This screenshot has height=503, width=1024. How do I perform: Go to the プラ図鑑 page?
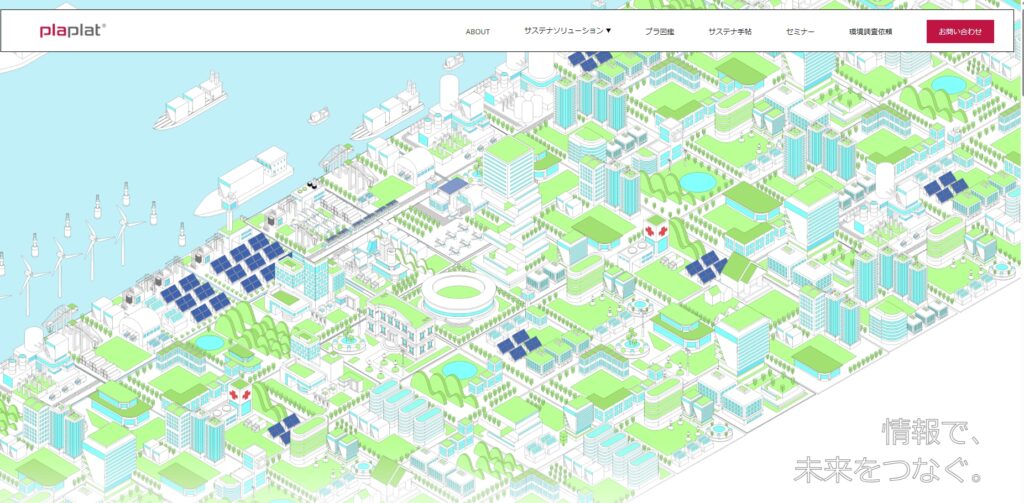[660, 31]
